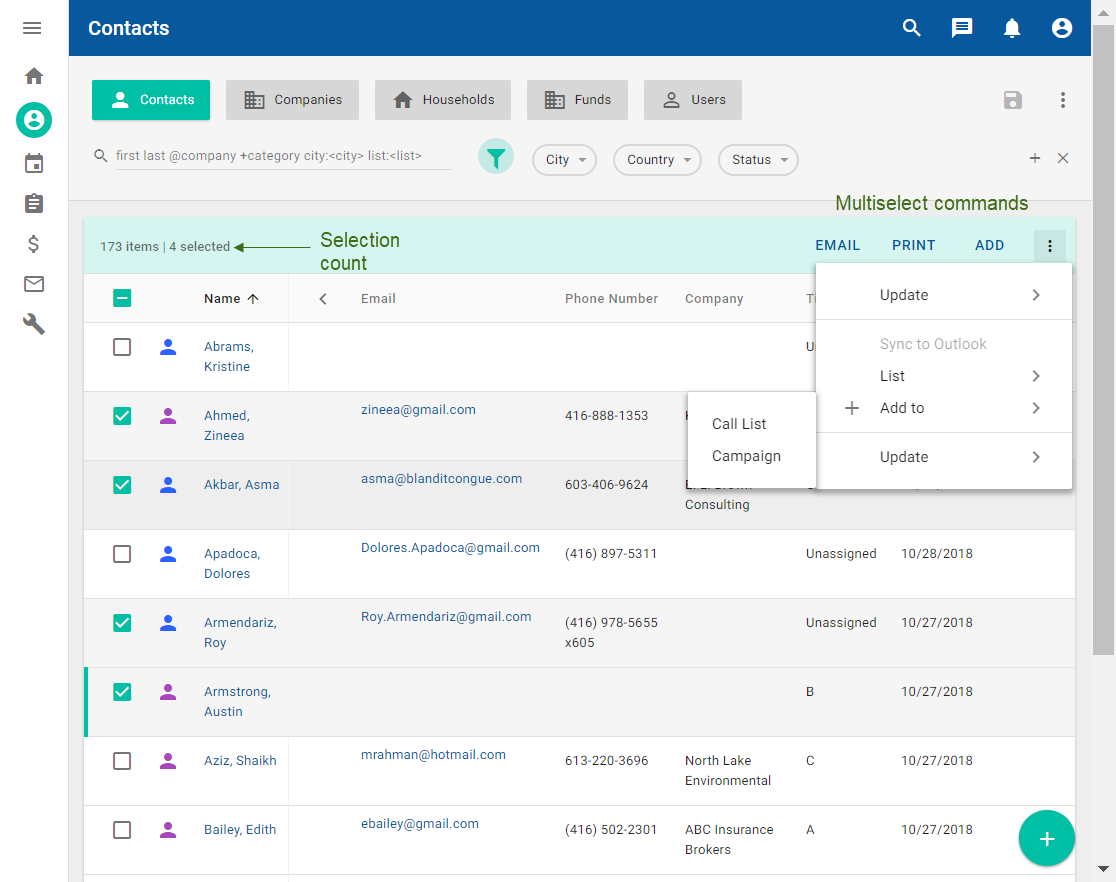1116x882 pixels.
Task: Open the Country filter dropdown
Action: pyautogui.click(x=657, y=160)
